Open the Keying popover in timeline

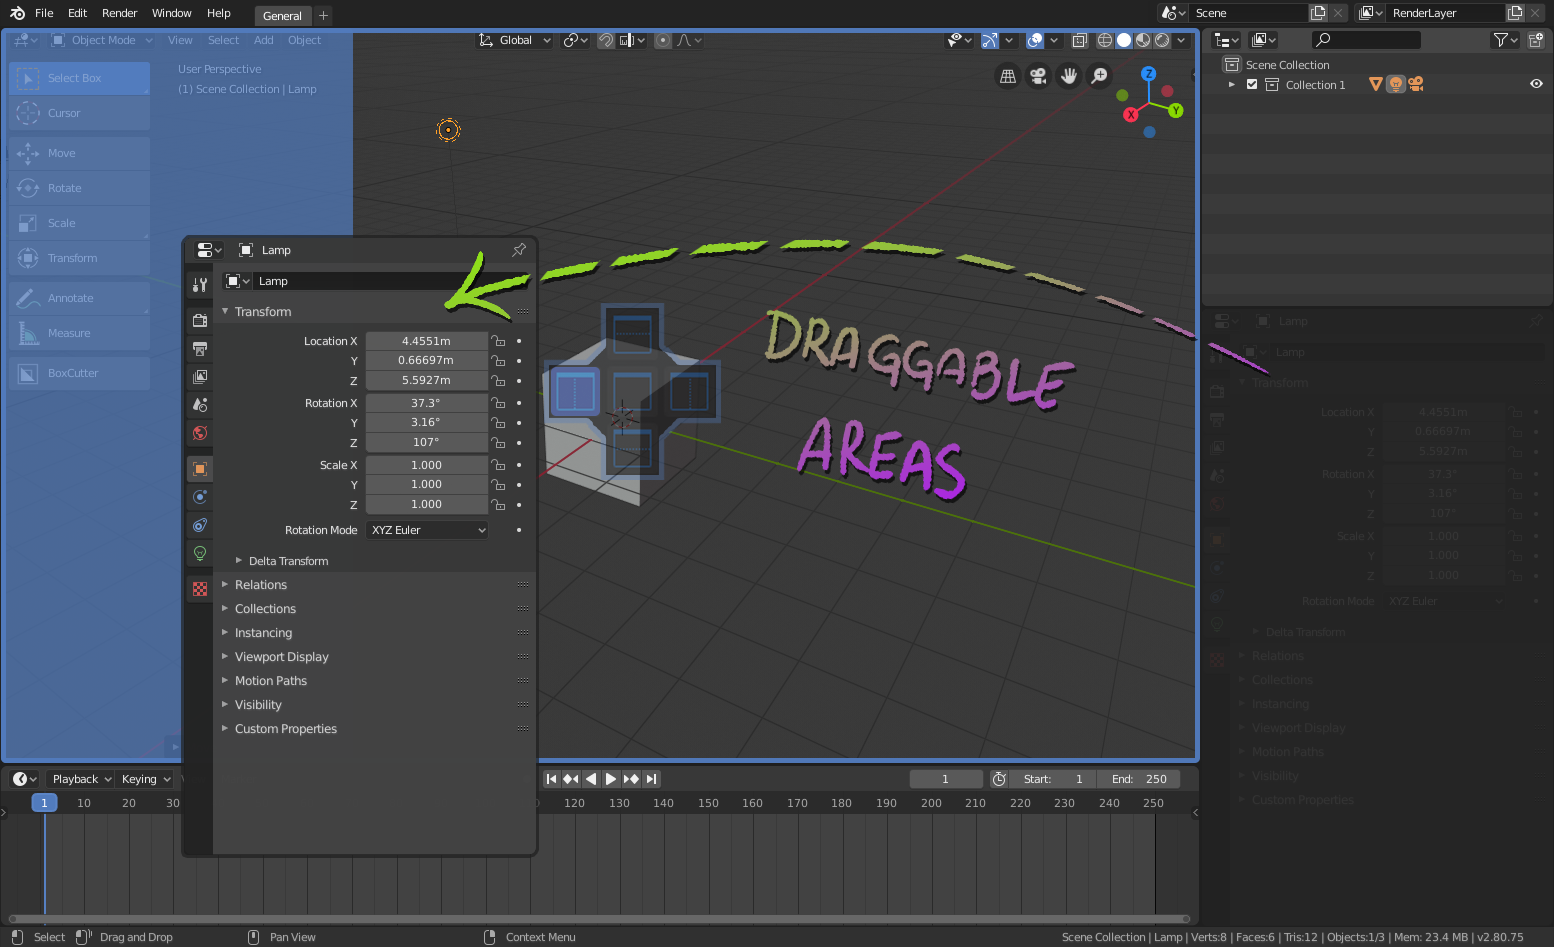click(x=146, y=779)
